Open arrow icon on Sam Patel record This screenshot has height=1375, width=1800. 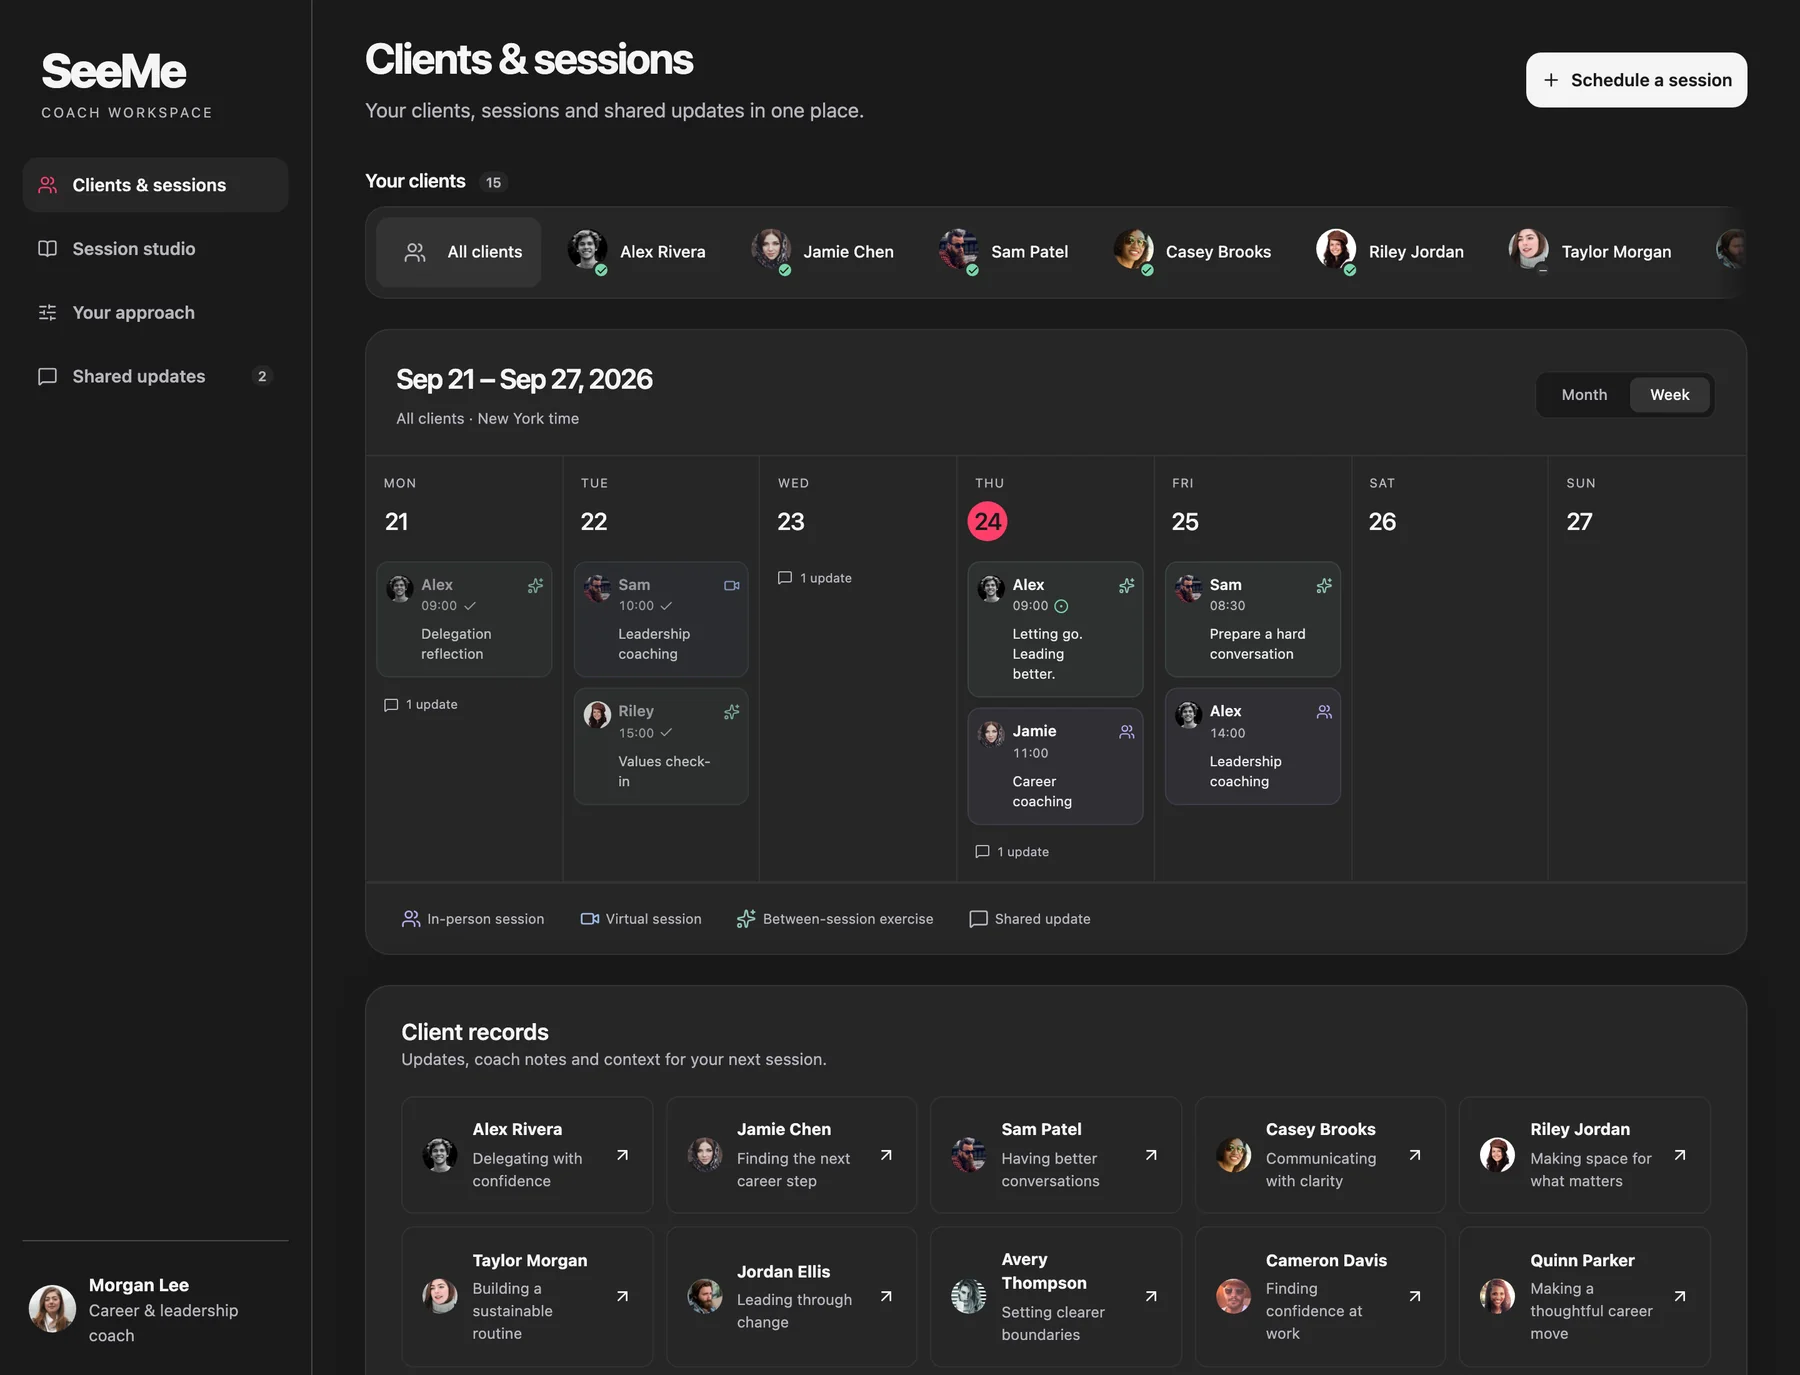point(1151,1155)
